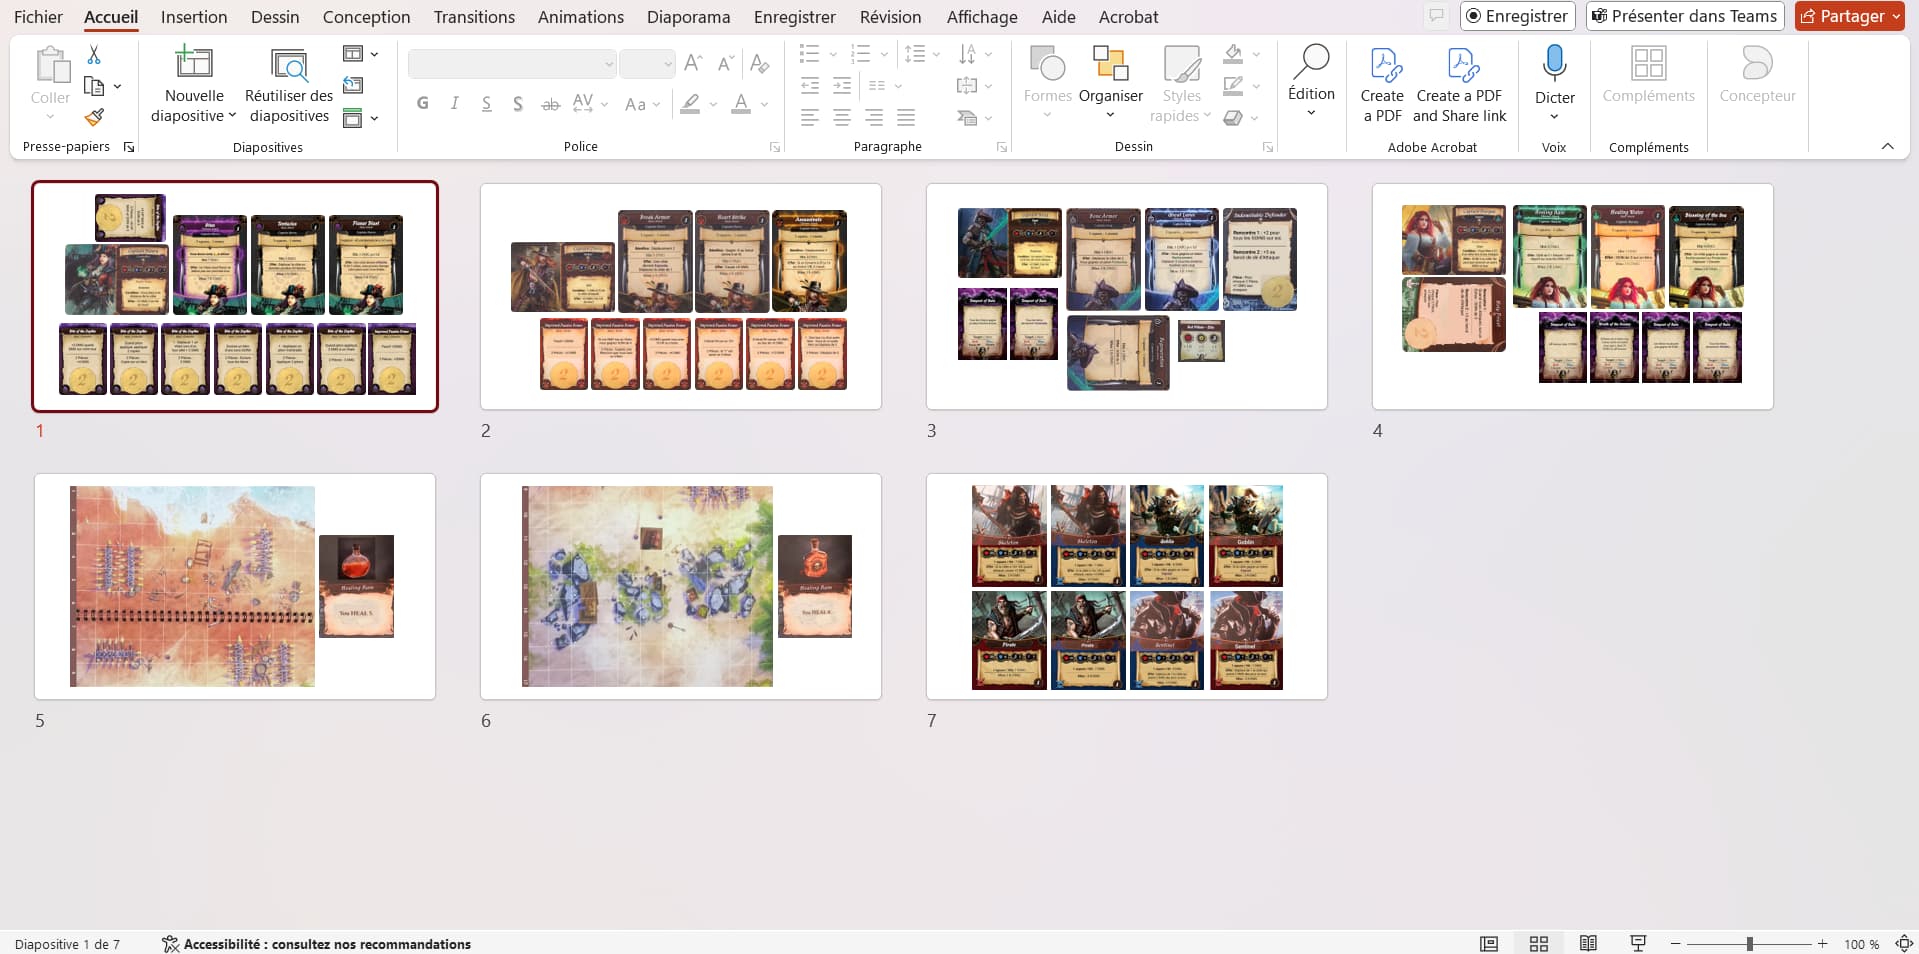Open Organiser arrange menu
Image resolution: width=1919 pixels, height=954 pixels.
pyautogui.click(x=1110, y=84)
